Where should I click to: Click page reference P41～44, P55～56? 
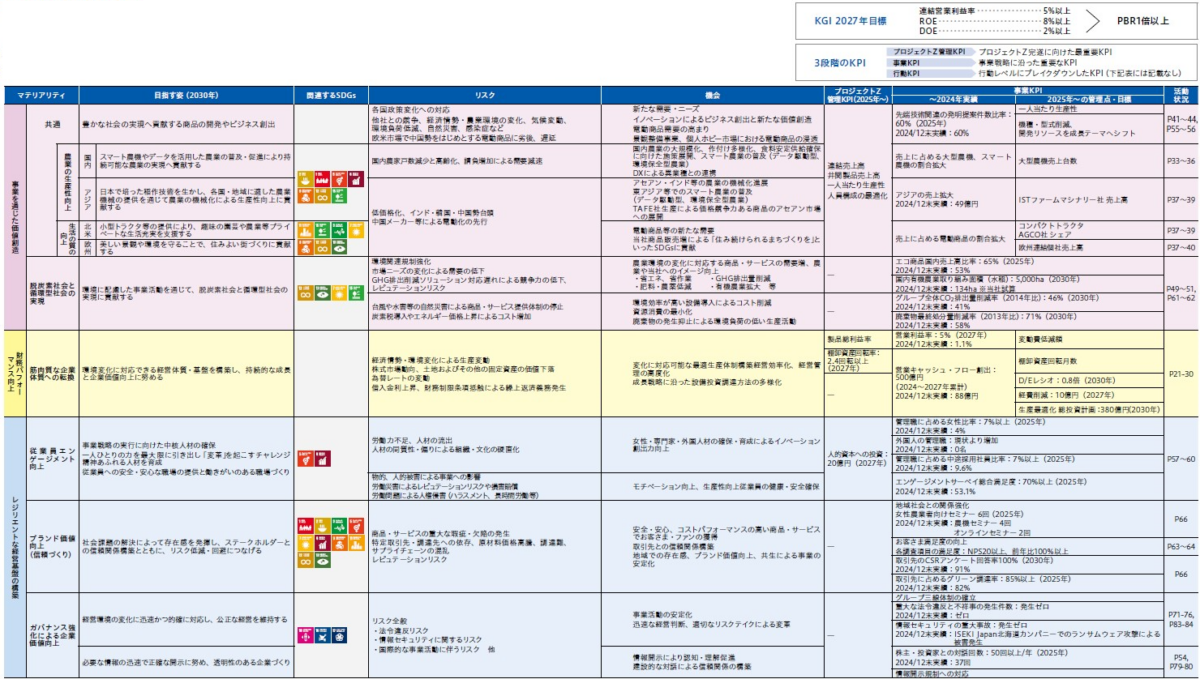click(x=1181, y=123)
